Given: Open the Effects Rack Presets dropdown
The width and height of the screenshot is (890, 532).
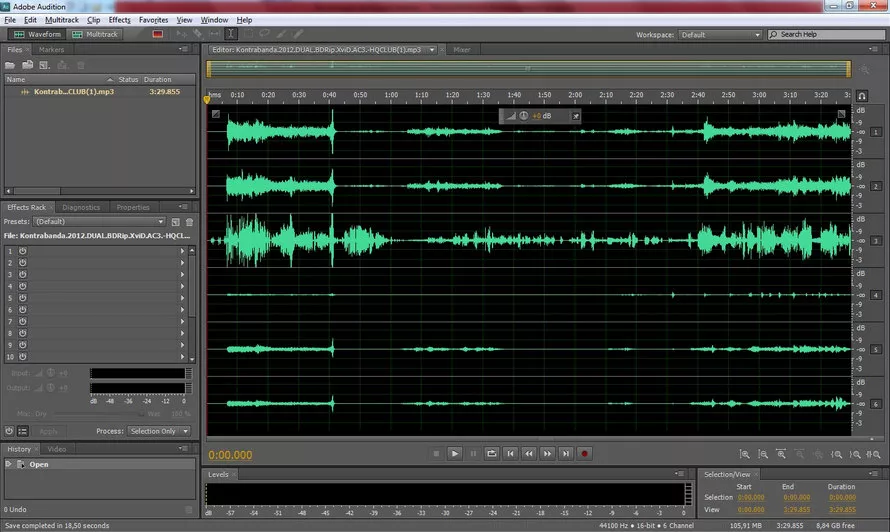Looking at the screenshot, I should point(99,221).
